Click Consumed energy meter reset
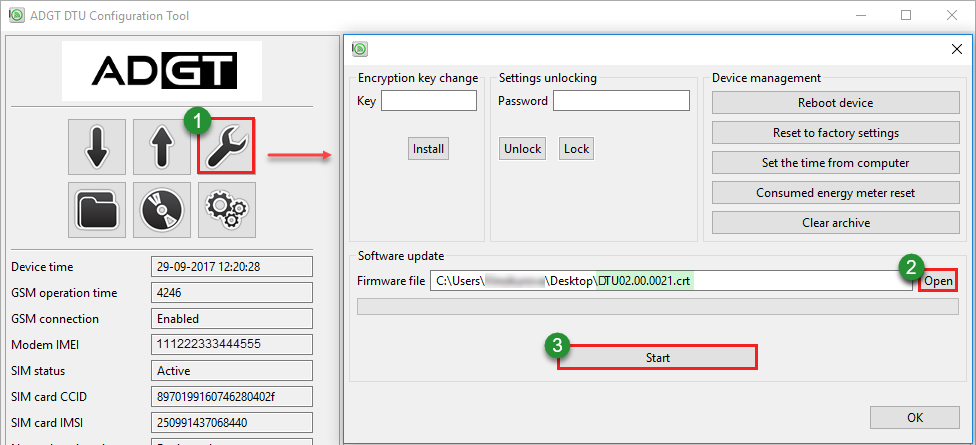This screenshot has width=976, height=445. coord(835,193)
